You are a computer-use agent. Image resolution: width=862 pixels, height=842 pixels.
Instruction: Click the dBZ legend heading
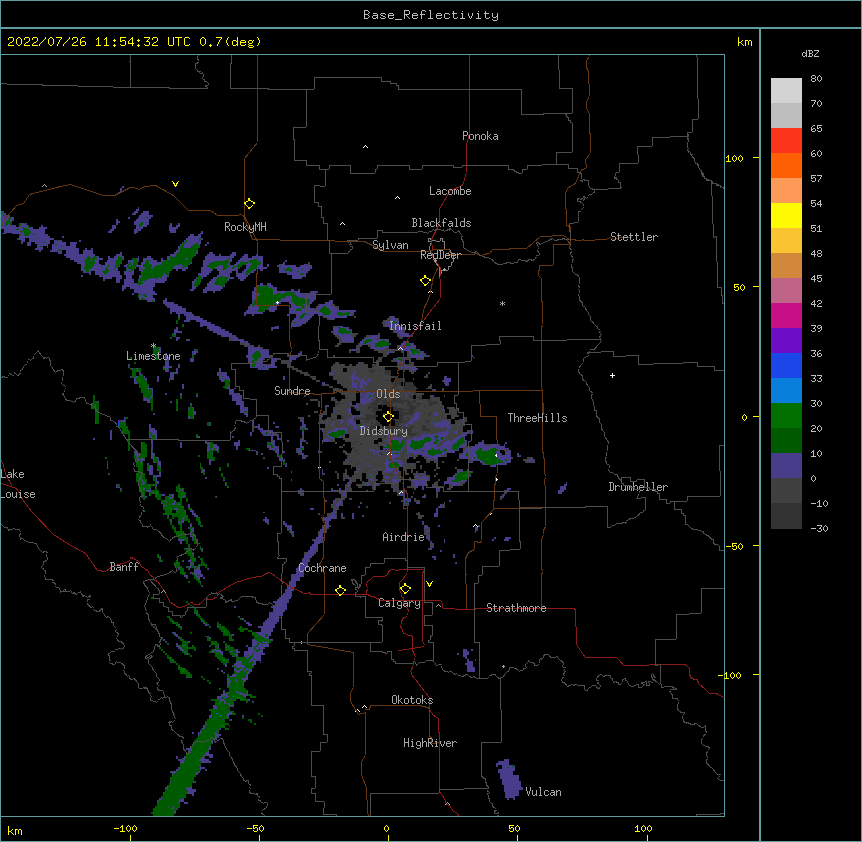pyautogui.click(x=810, y=54)
